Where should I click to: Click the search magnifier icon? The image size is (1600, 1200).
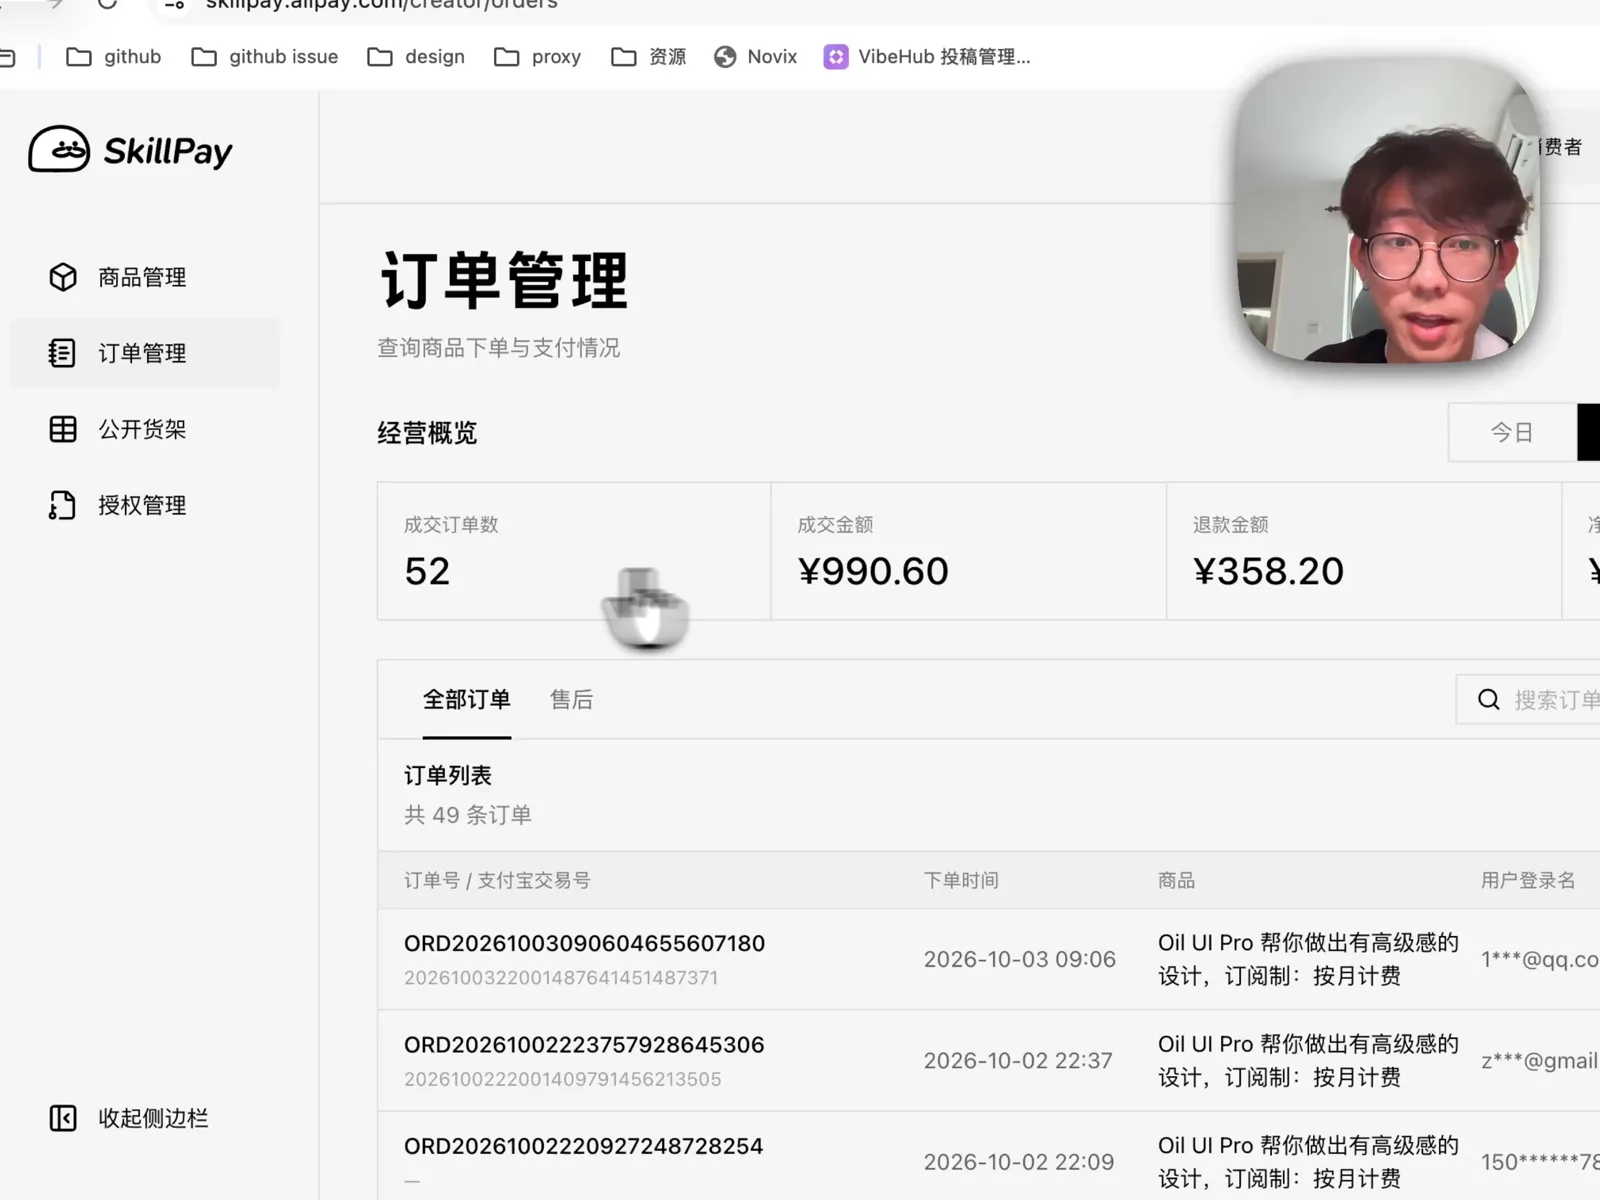pos(1489,700)
